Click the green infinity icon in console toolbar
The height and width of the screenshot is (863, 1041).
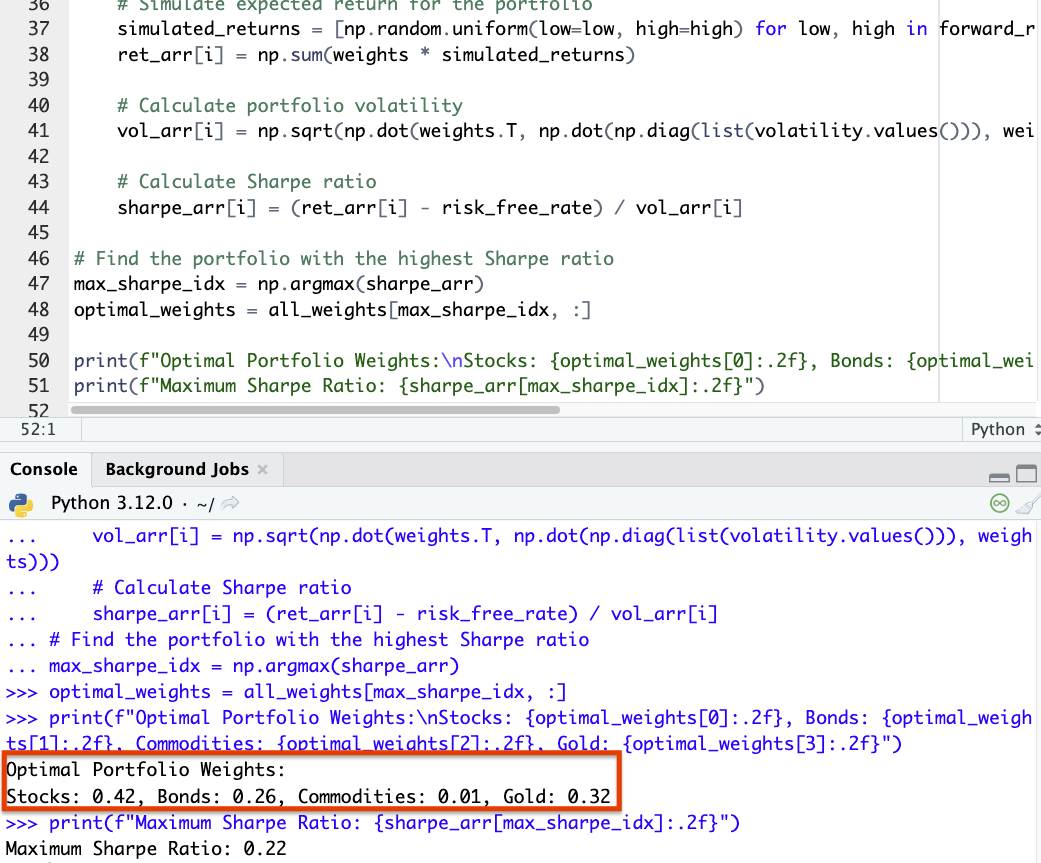[999, 504]
